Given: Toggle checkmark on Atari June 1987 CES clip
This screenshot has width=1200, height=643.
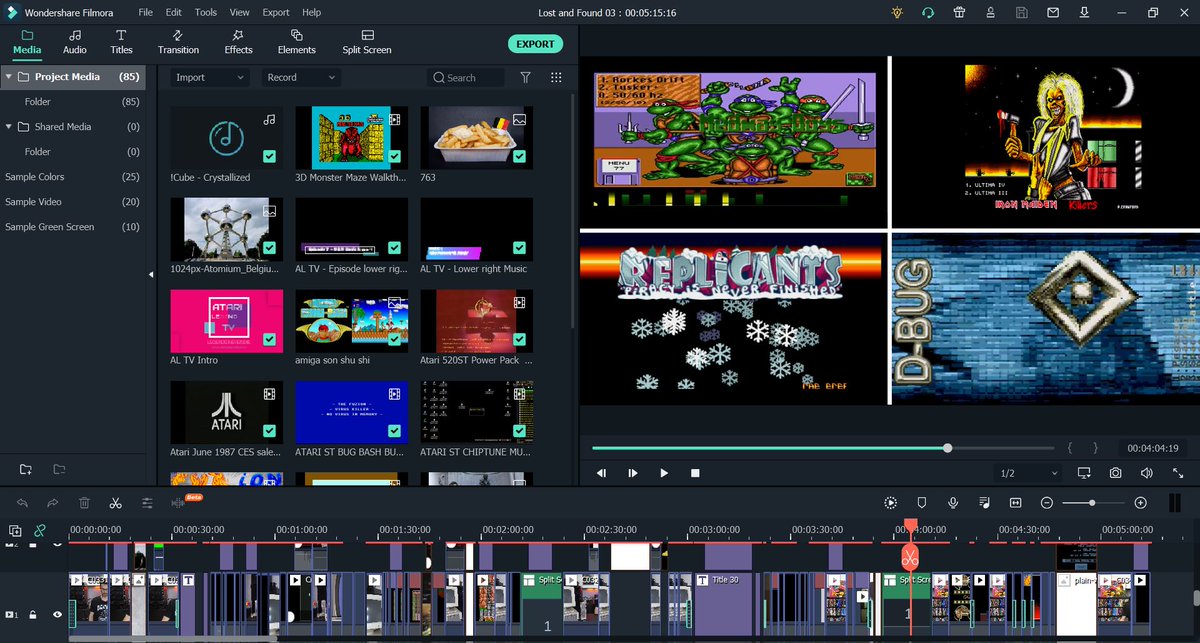Looking at the screenshot, I should point(269,431).
